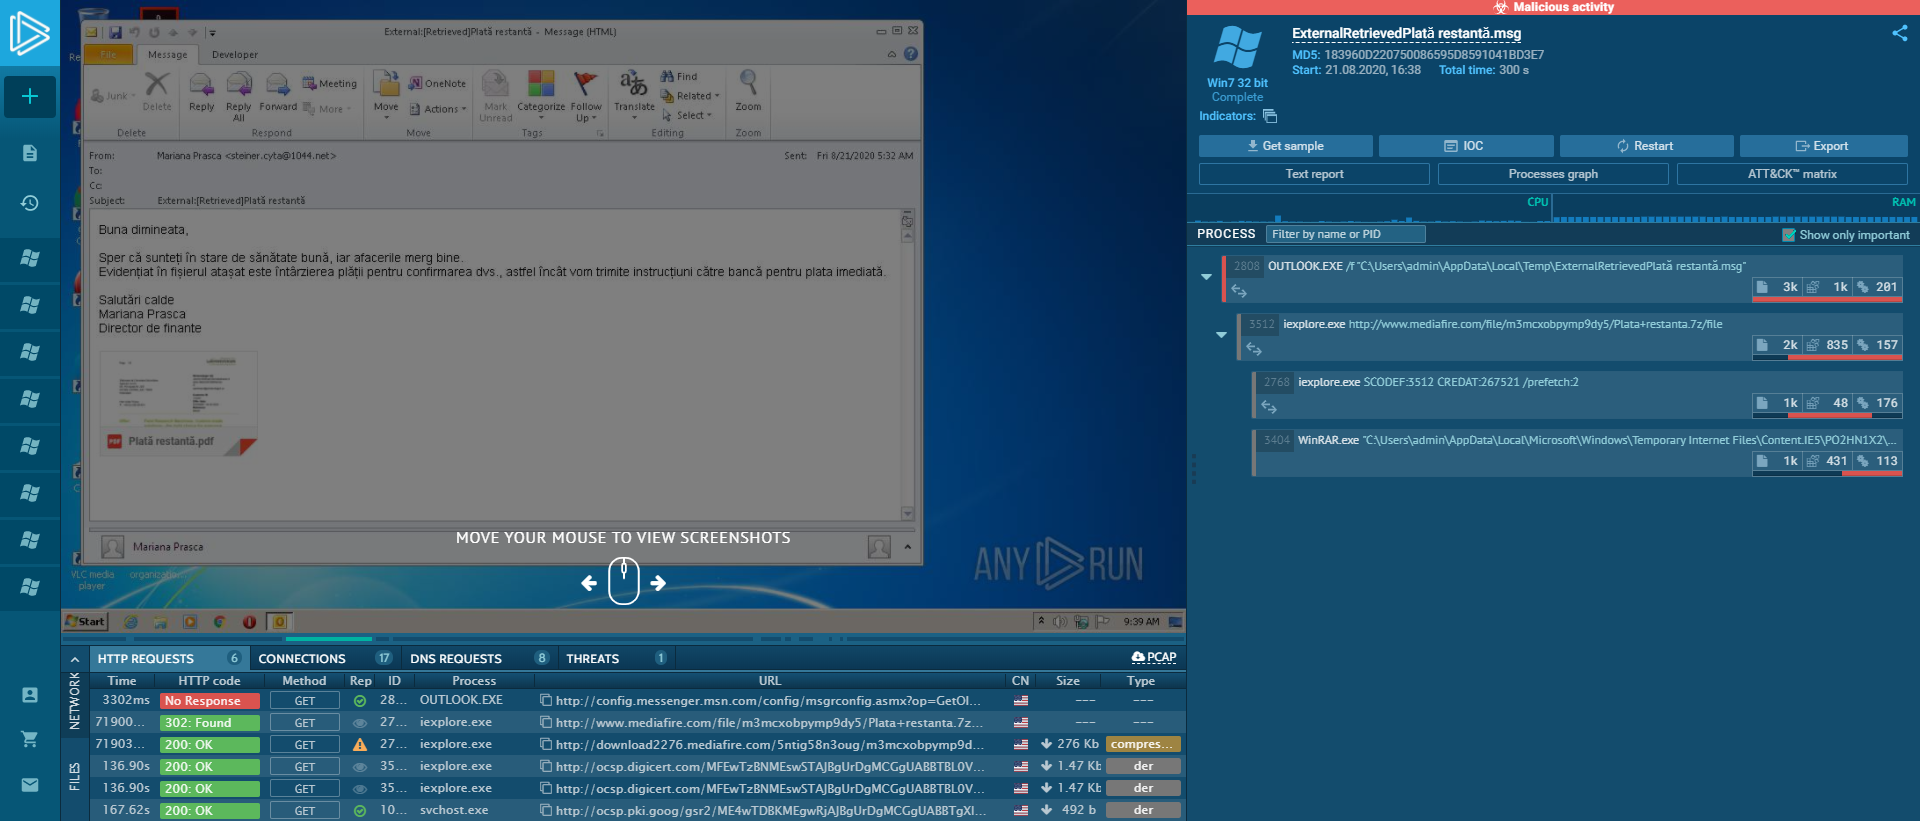
Task: Click the ANY.RUN logo in the sidebar
Action: pyautogui.click(x=29, y=33)
